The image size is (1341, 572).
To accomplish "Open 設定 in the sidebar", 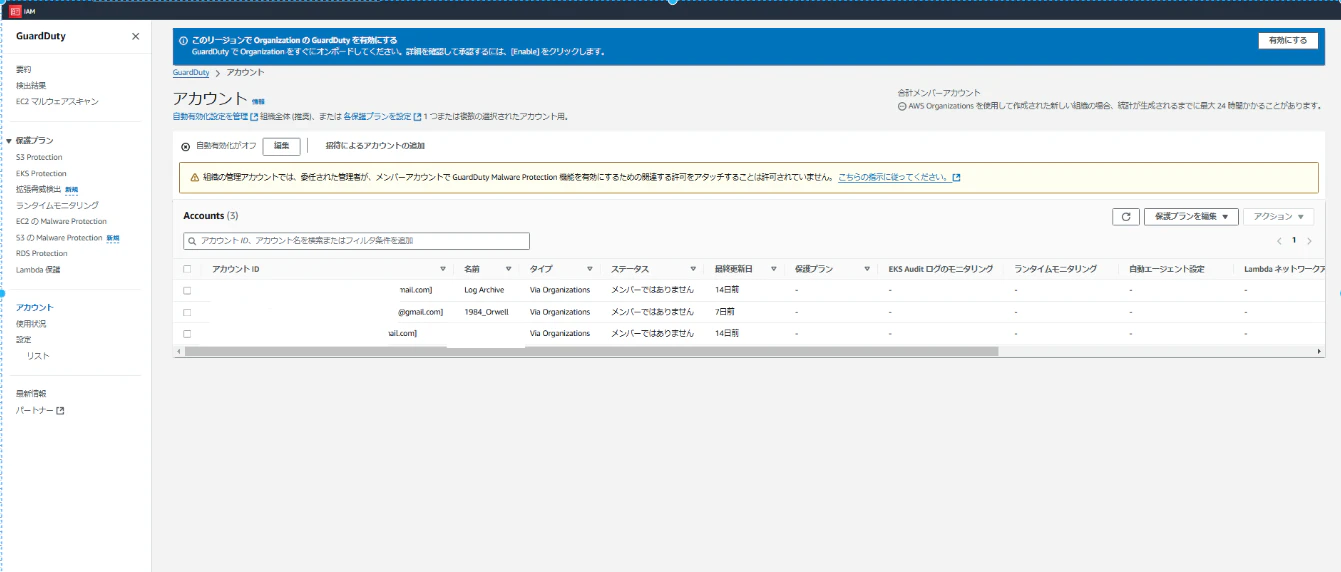I will tap(23, 339).
